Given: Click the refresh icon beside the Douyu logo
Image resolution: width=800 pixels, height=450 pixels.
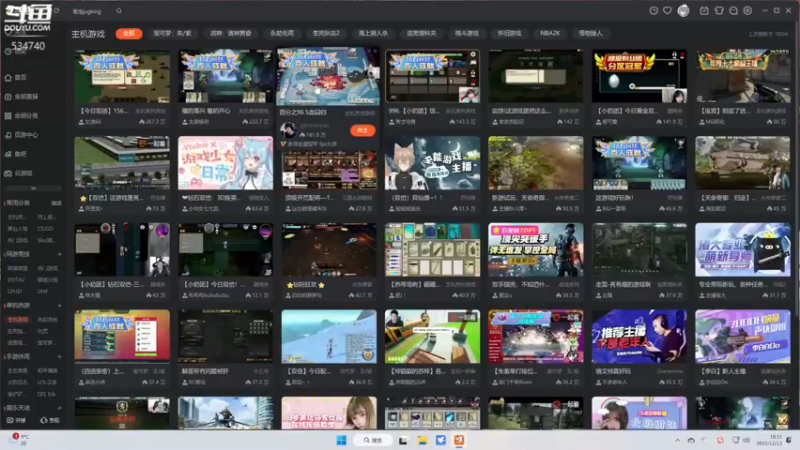Looking at the screenshot, I should 57,10.
